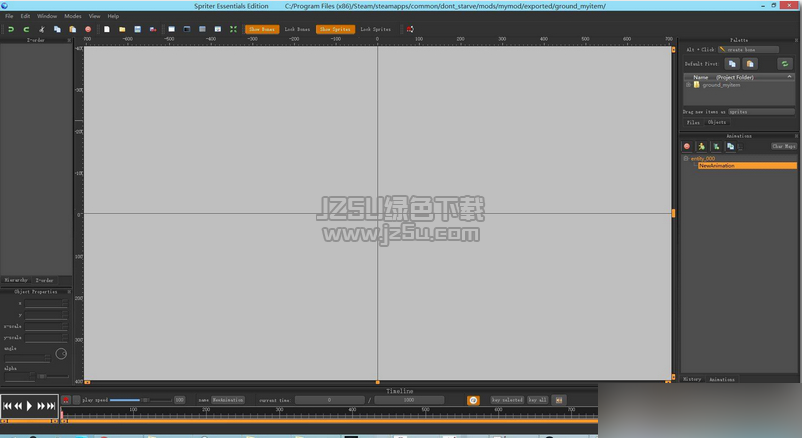Open a project with the yellow folder icon
This screenshot has height=438, width=802.
[x=122, y=29]
